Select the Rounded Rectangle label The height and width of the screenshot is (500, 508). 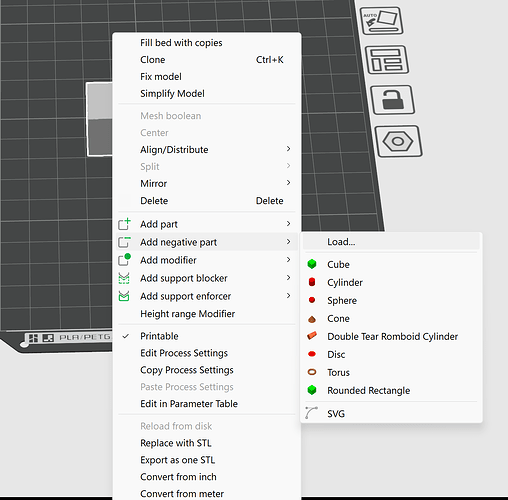coord(369,390)
